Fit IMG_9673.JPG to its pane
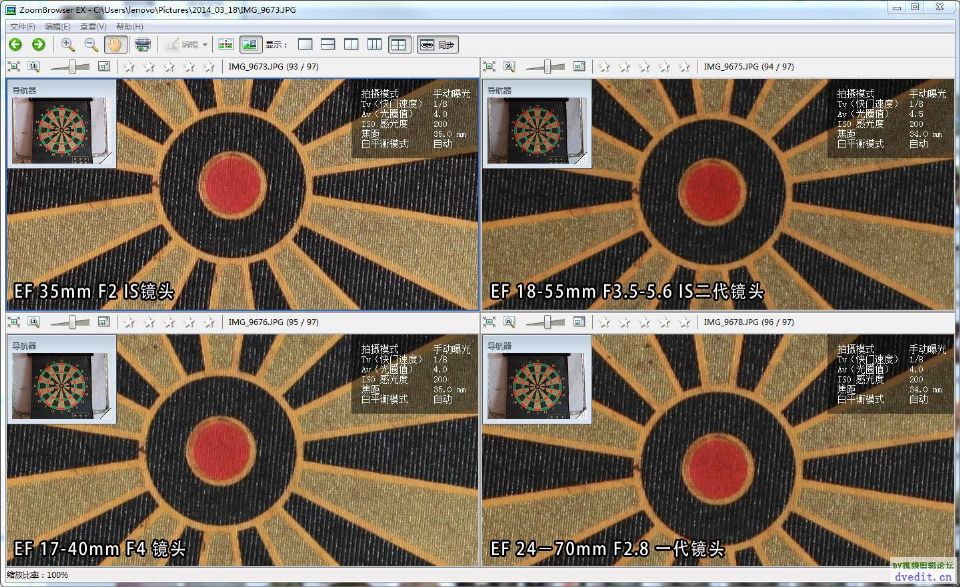960x587 pixels. [13, 67]
